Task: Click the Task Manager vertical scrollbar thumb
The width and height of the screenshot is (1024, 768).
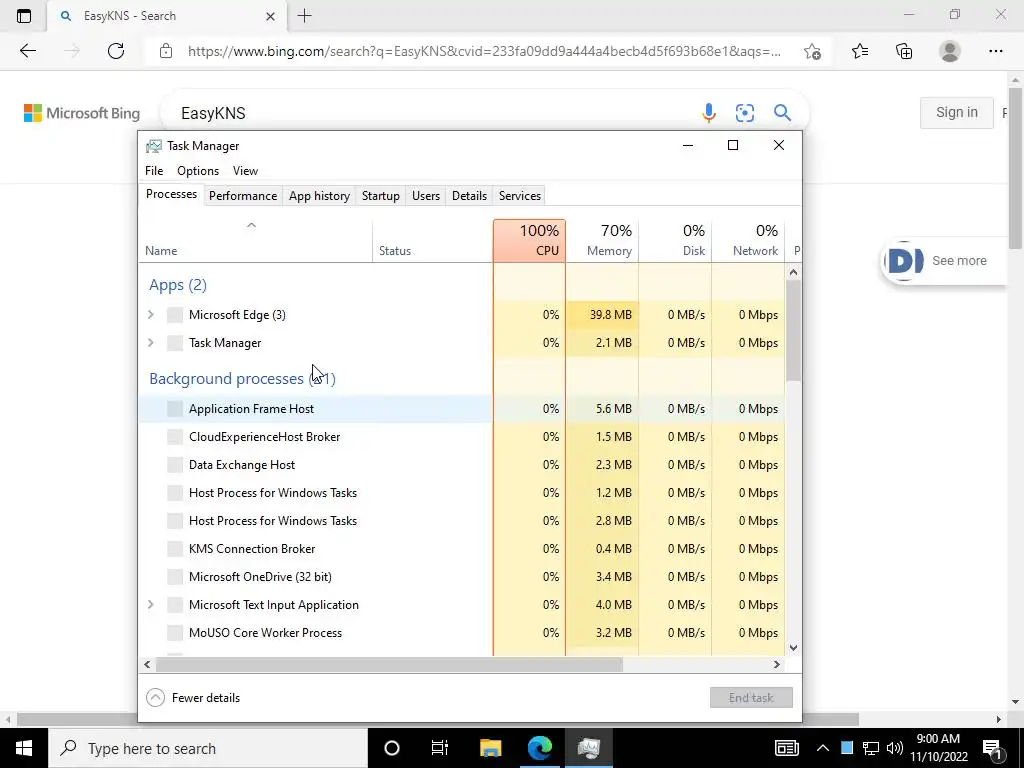Action: tap(793, 331)
